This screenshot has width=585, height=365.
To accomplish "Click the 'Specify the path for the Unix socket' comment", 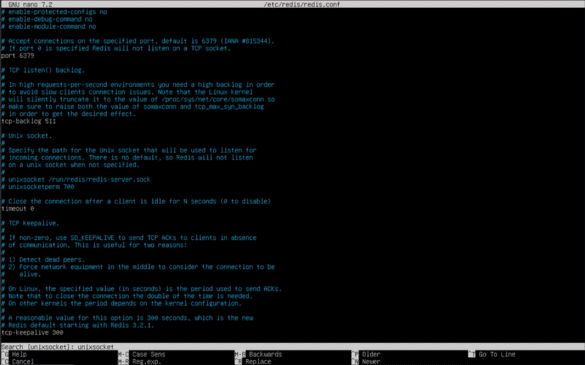I will [129, 150].
